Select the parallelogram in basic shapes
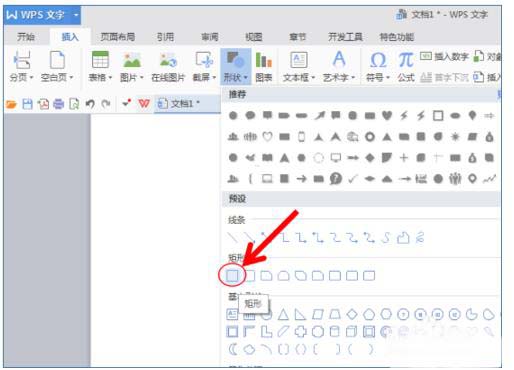The image size is (514, 370). pos(318,314)
